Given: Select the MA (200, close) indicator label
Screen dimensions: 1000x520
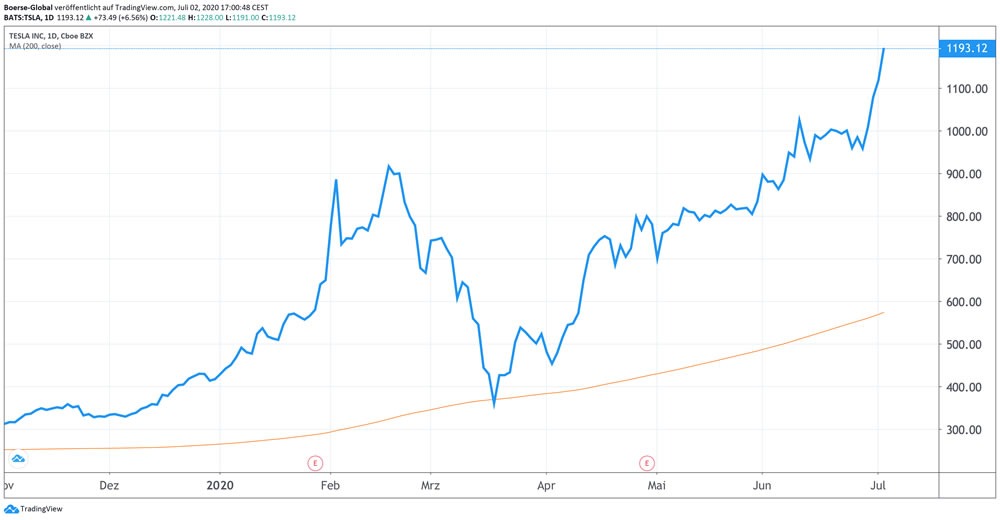Looking at the screenshot, I should coord(35,46).
